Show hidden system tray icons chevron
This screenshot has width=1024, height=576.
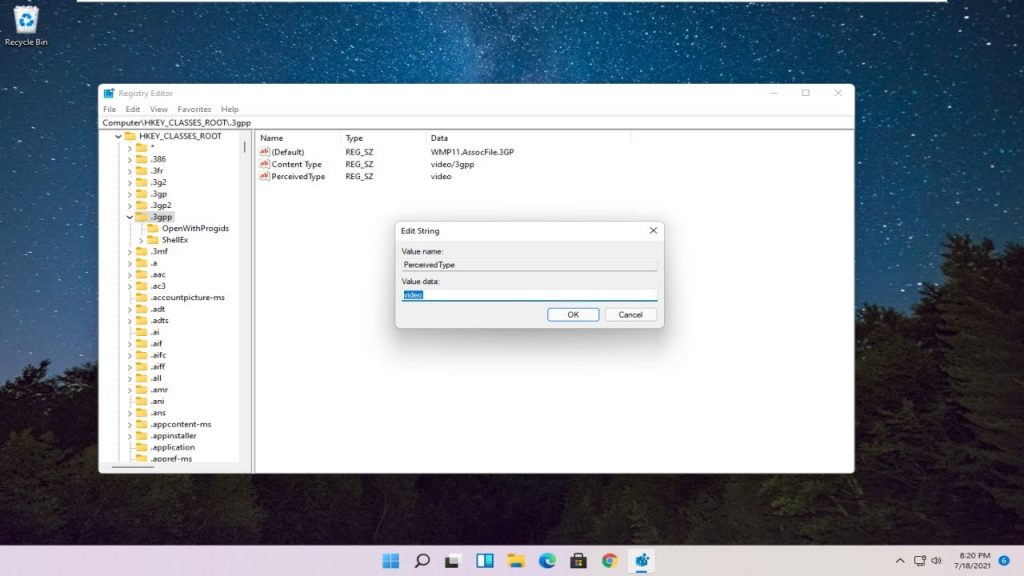[900, 561]
